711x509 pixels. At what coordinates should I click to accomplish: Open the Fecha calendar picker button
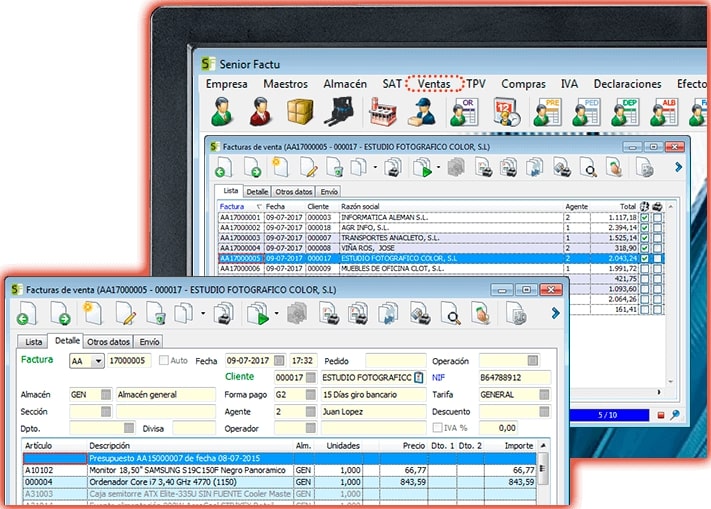click(x=279, y=360)
